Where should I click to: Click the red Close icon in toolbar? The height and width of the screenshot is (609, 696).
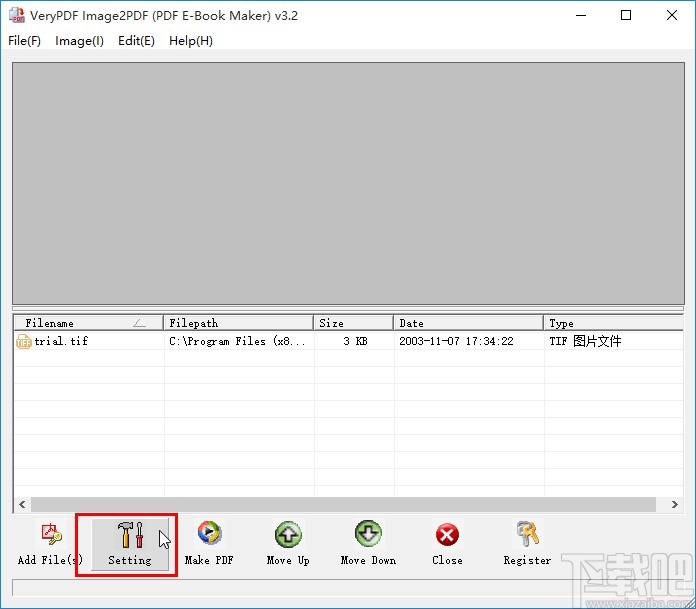click(x=447, y=534)
